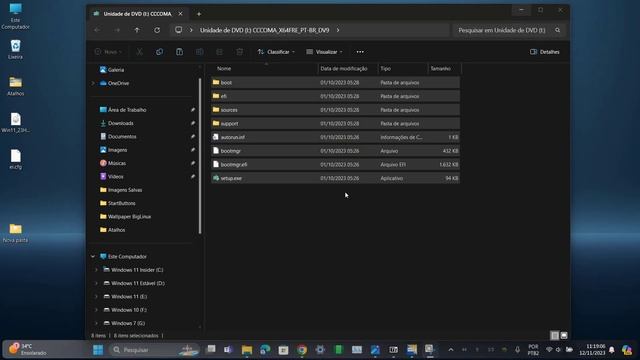The width and height of the screenshot is (640, 360).
Task: Open the Lixeira recycle bin desktop icon
Action: point(16,50)
